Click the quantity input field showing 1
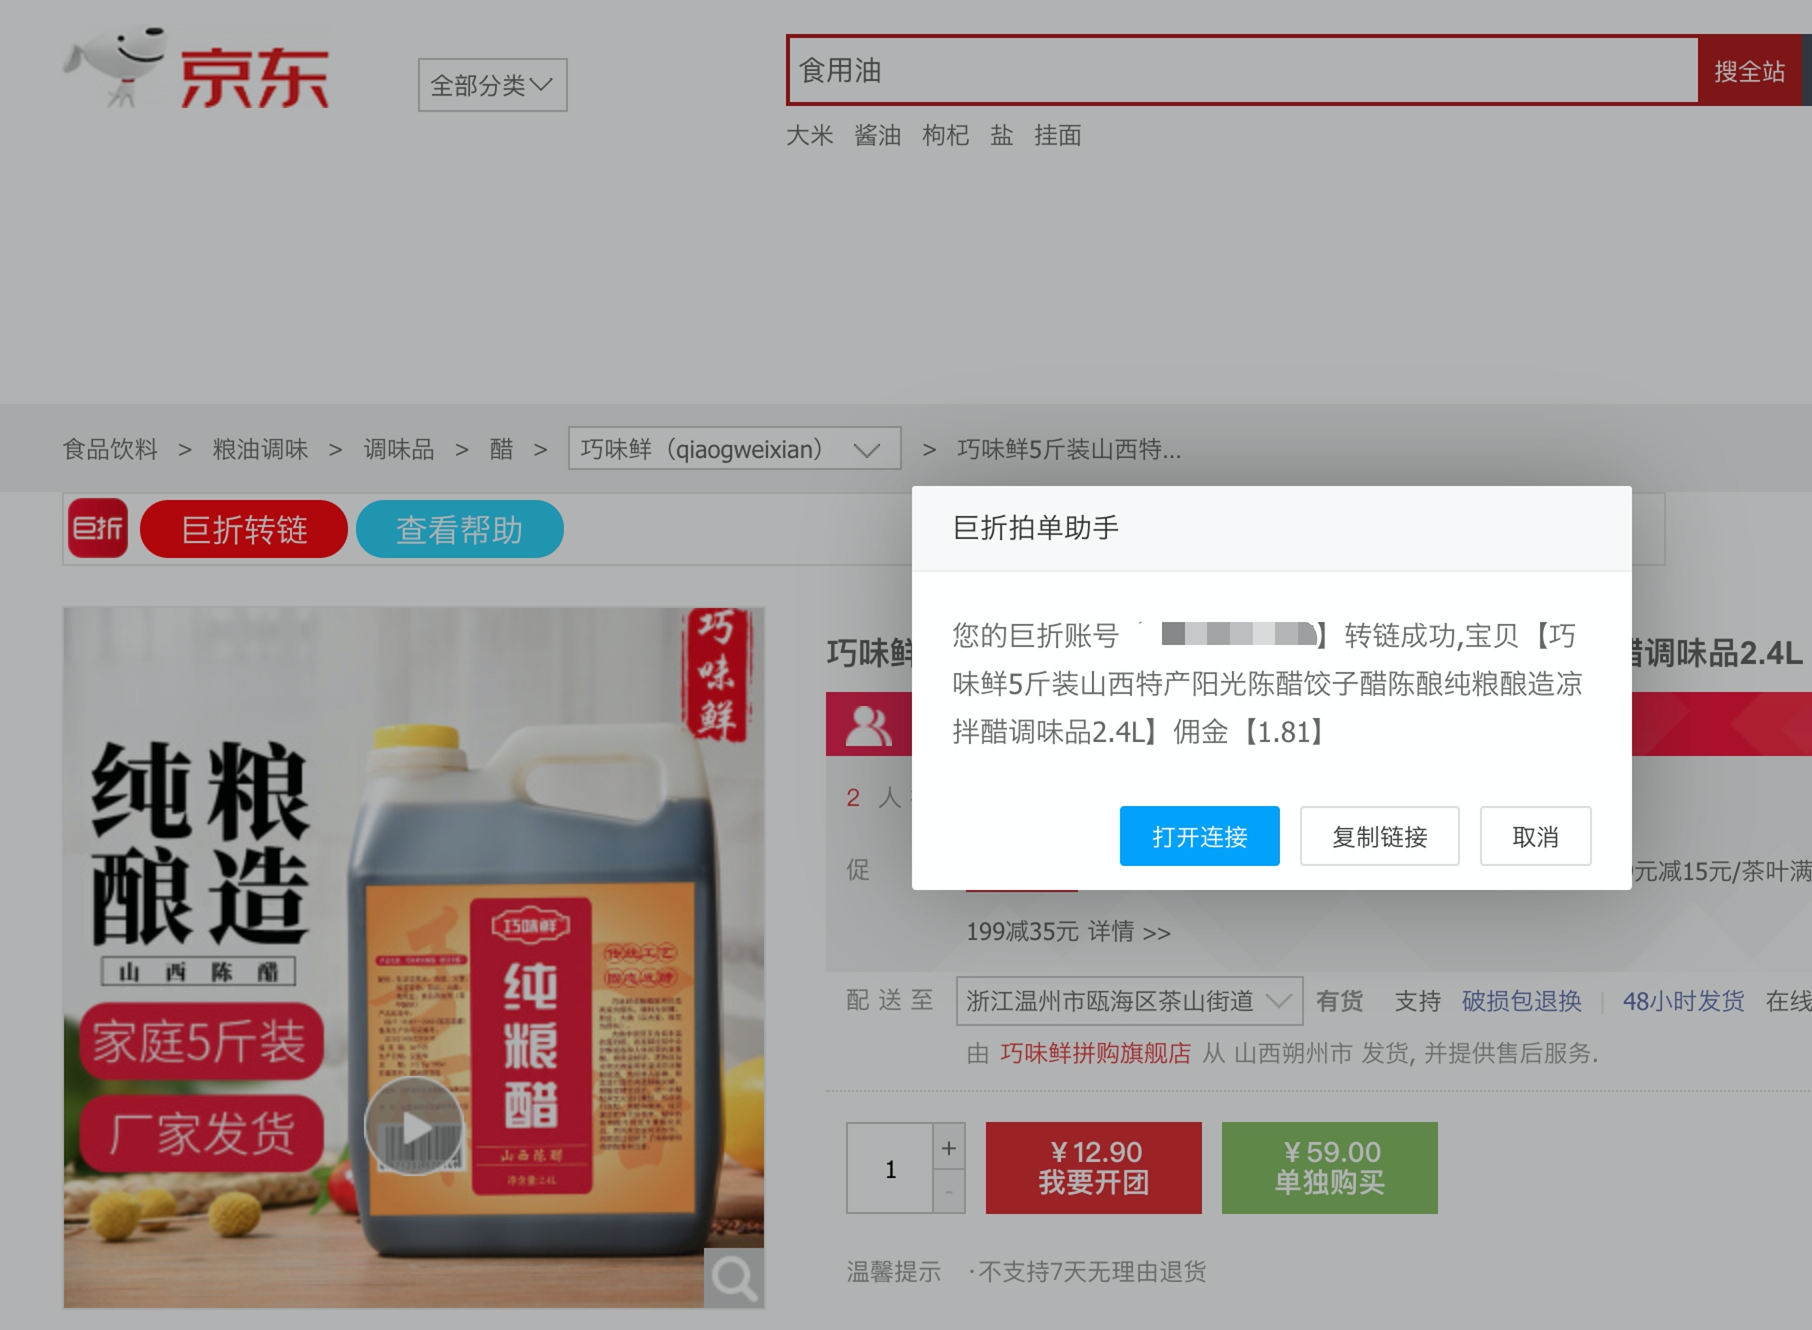This screenshot has height=1330, width=1812. 890,1168
